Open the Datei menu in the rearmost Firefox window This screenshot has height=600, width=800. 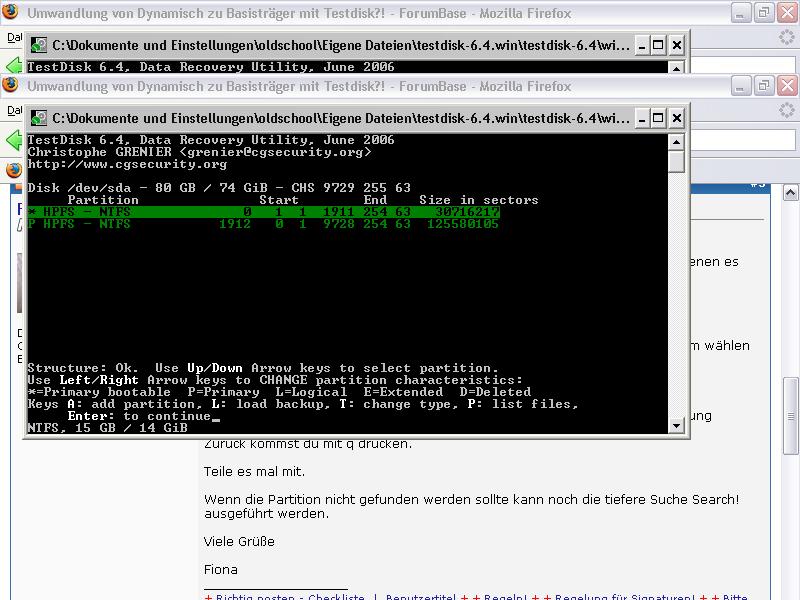click(15, 37)
